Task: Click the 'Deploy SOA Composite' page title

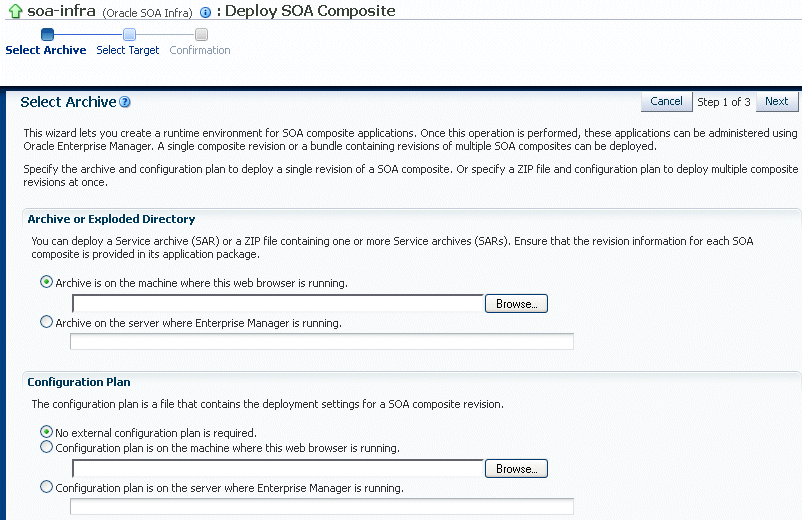Action: point(310,11)
